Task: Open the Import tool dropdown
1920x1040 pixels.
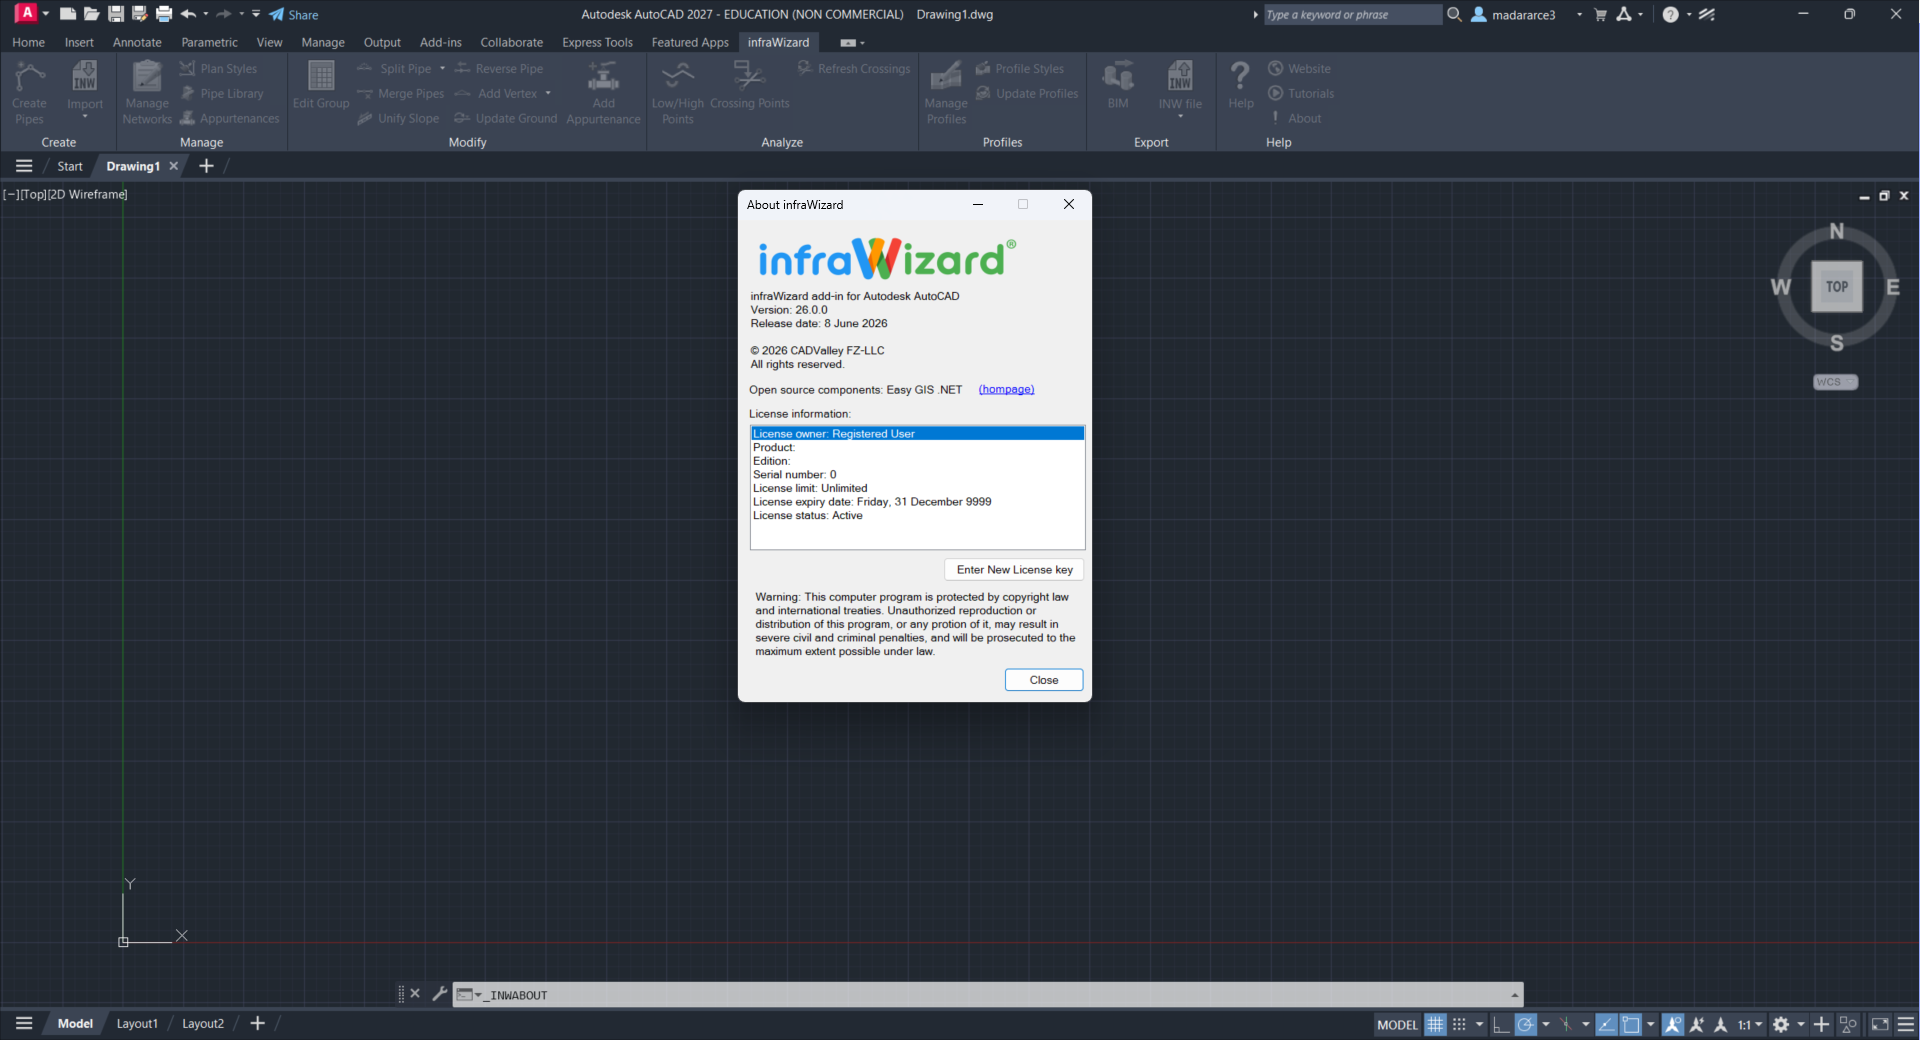Action: coord(85,117)
